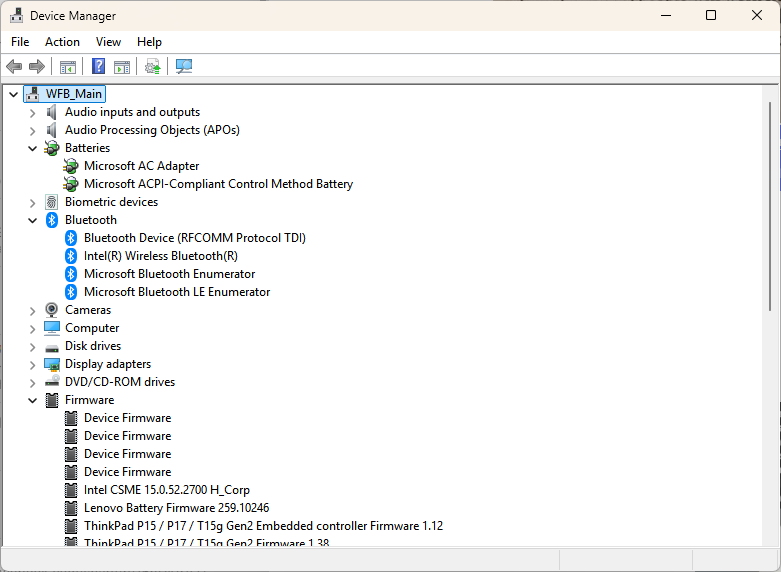This screenshot has height=572, width=781.
Task: Expand the Display adapters category
Action: coord(33,364)
